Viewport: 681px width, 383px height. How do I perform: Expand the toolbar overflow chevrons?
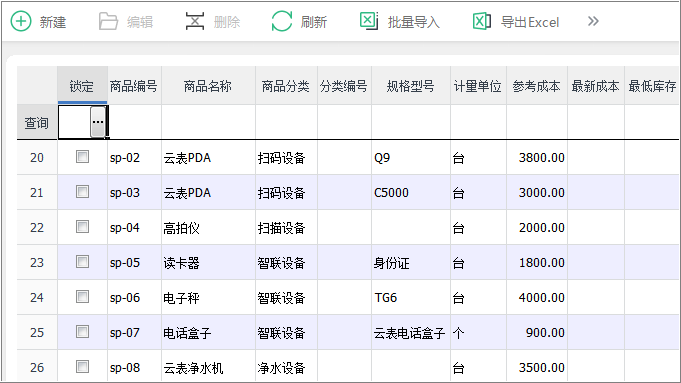tap(593, 21)
